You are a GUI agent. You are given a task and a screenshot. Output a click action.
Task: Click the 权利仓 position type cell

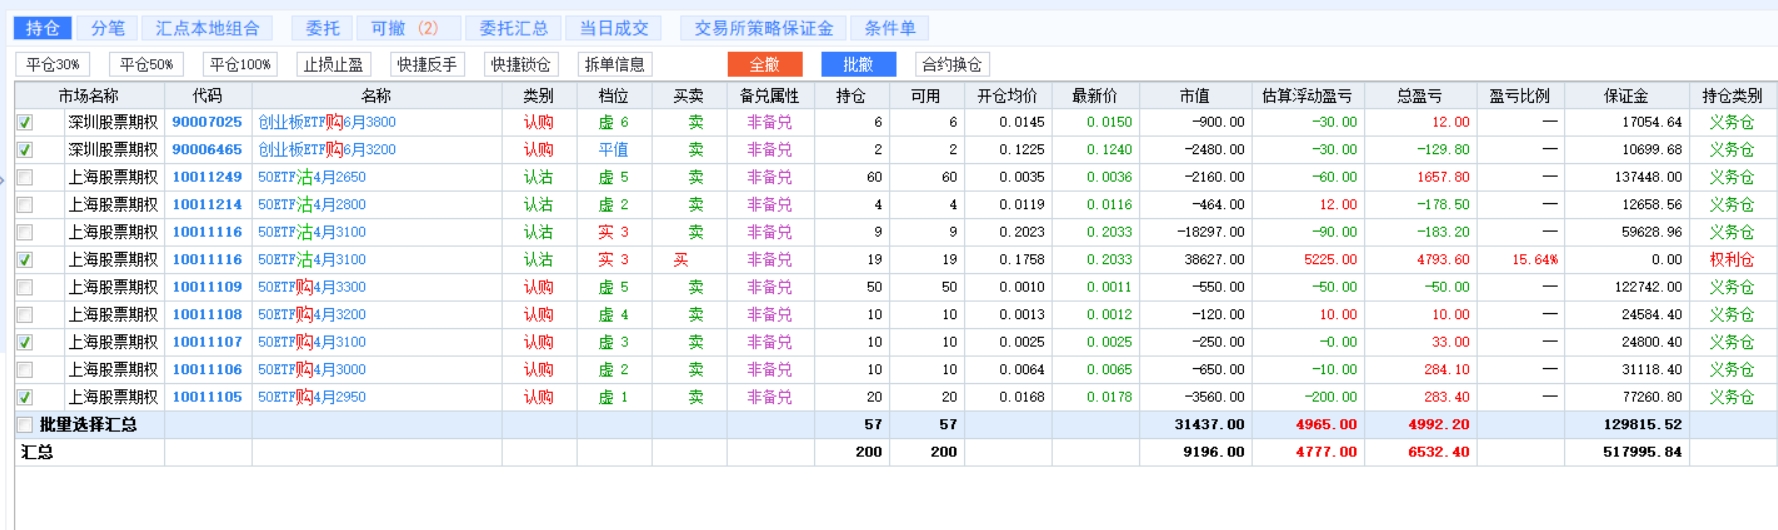pyautogui.click(x=1732, y=260)
